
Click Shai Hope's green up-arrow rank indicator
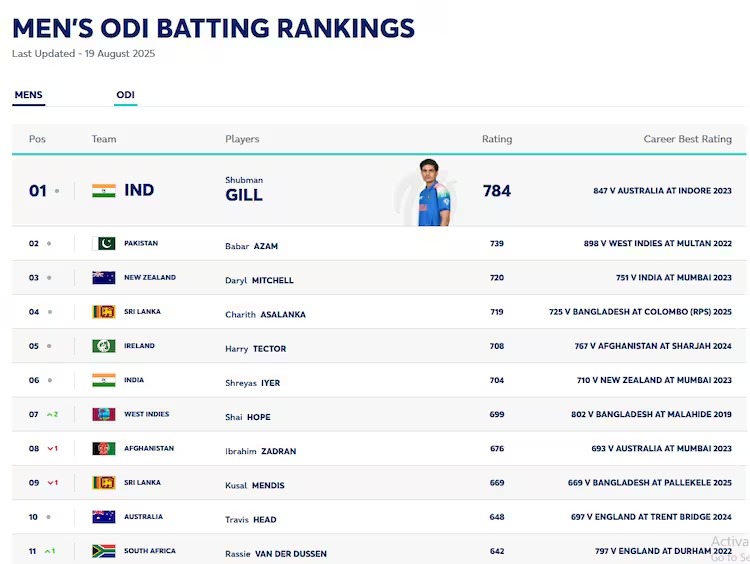51,414
